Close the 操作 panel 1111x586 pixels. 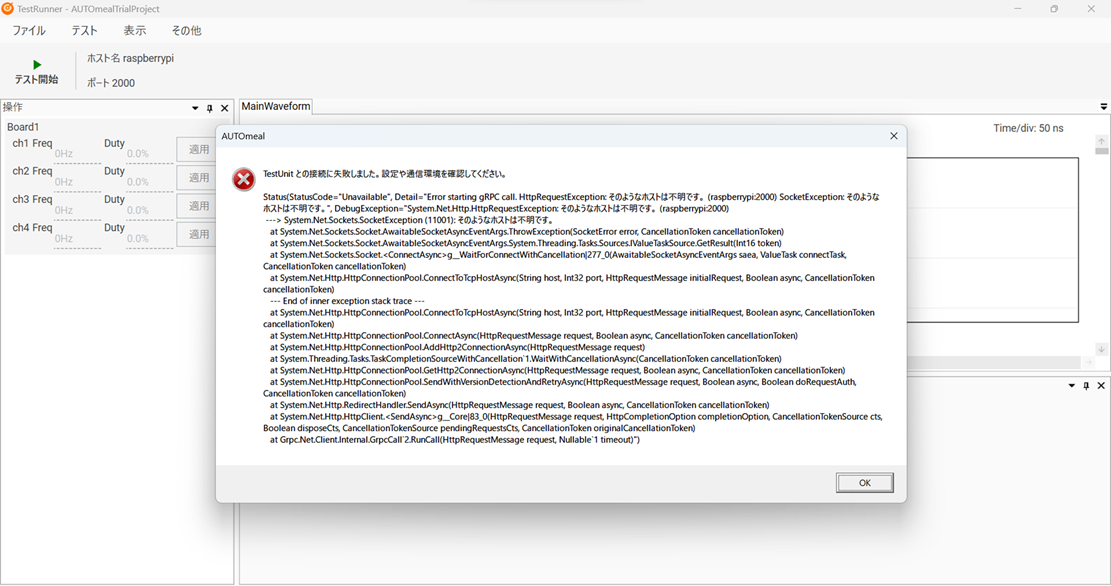(x=224, y=108)
